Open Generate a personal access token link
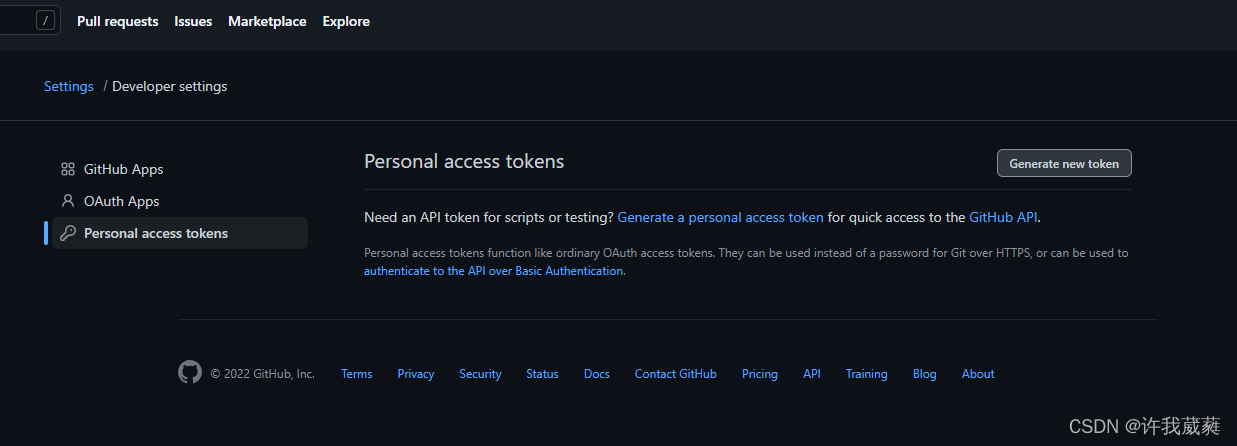The image size is (1237, 446). tap(720, 217)
